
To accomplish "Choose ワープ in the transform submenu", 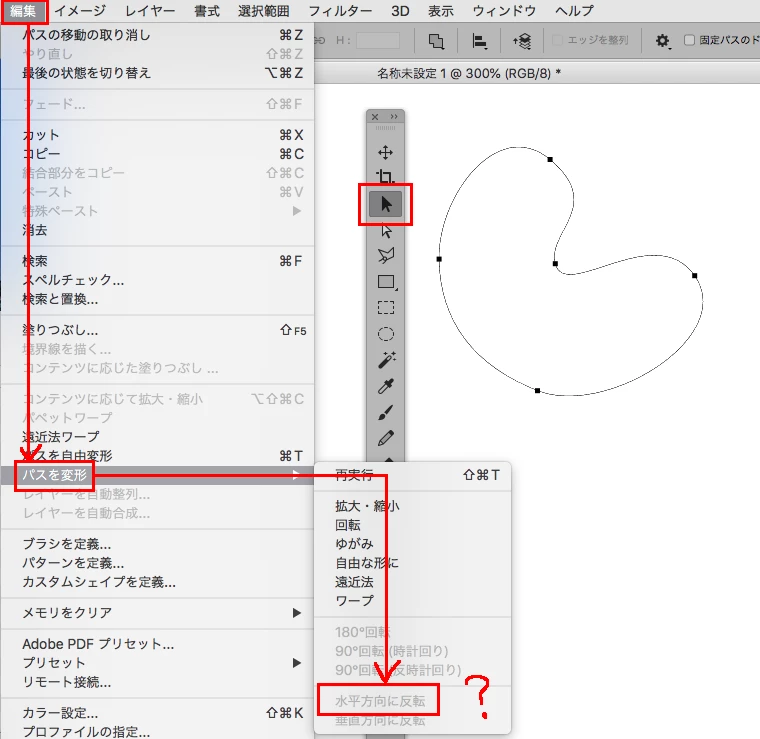I will [412, 601].
